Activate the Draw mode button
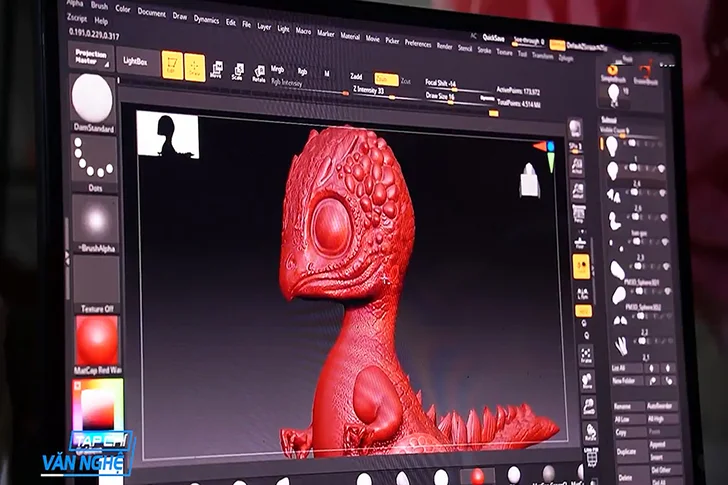The width and height of the screenshot is (728, 485). click(194, 67)
